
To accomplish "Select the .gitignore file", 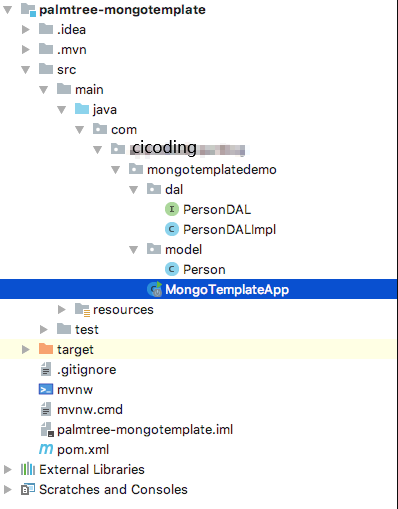I will click(x=87, y=369).
